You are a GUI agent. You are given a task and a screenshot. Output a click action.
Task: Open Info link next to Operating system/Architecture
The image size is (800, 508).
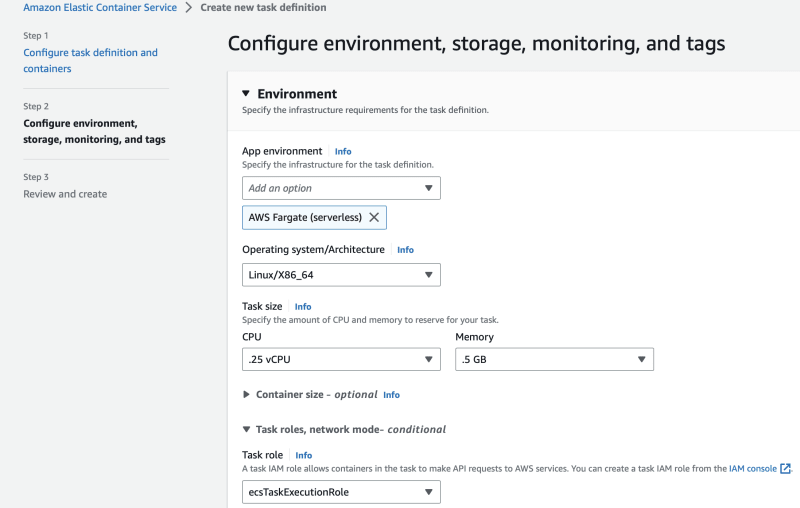point(406,250)
